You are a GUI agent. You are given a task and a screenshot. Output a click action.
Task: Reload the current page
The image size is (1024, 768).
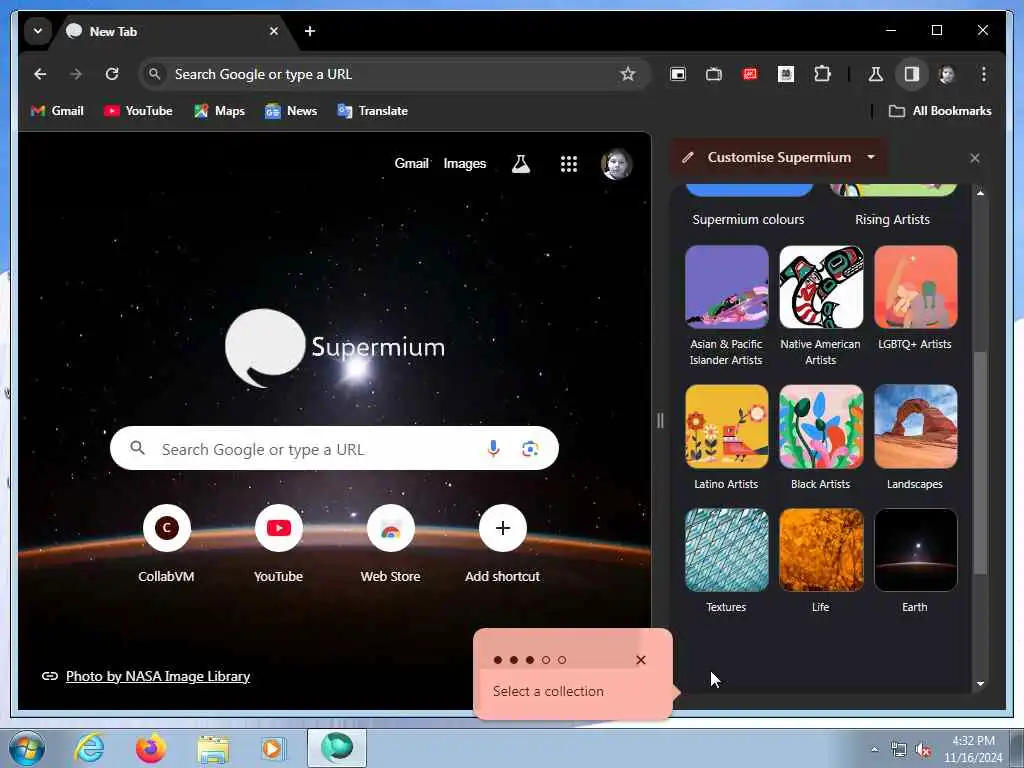112,74
